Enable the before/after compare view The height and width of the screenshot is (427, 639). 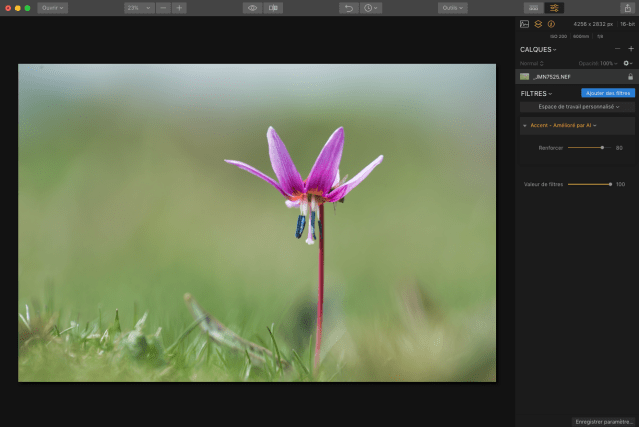coord(273,8)
